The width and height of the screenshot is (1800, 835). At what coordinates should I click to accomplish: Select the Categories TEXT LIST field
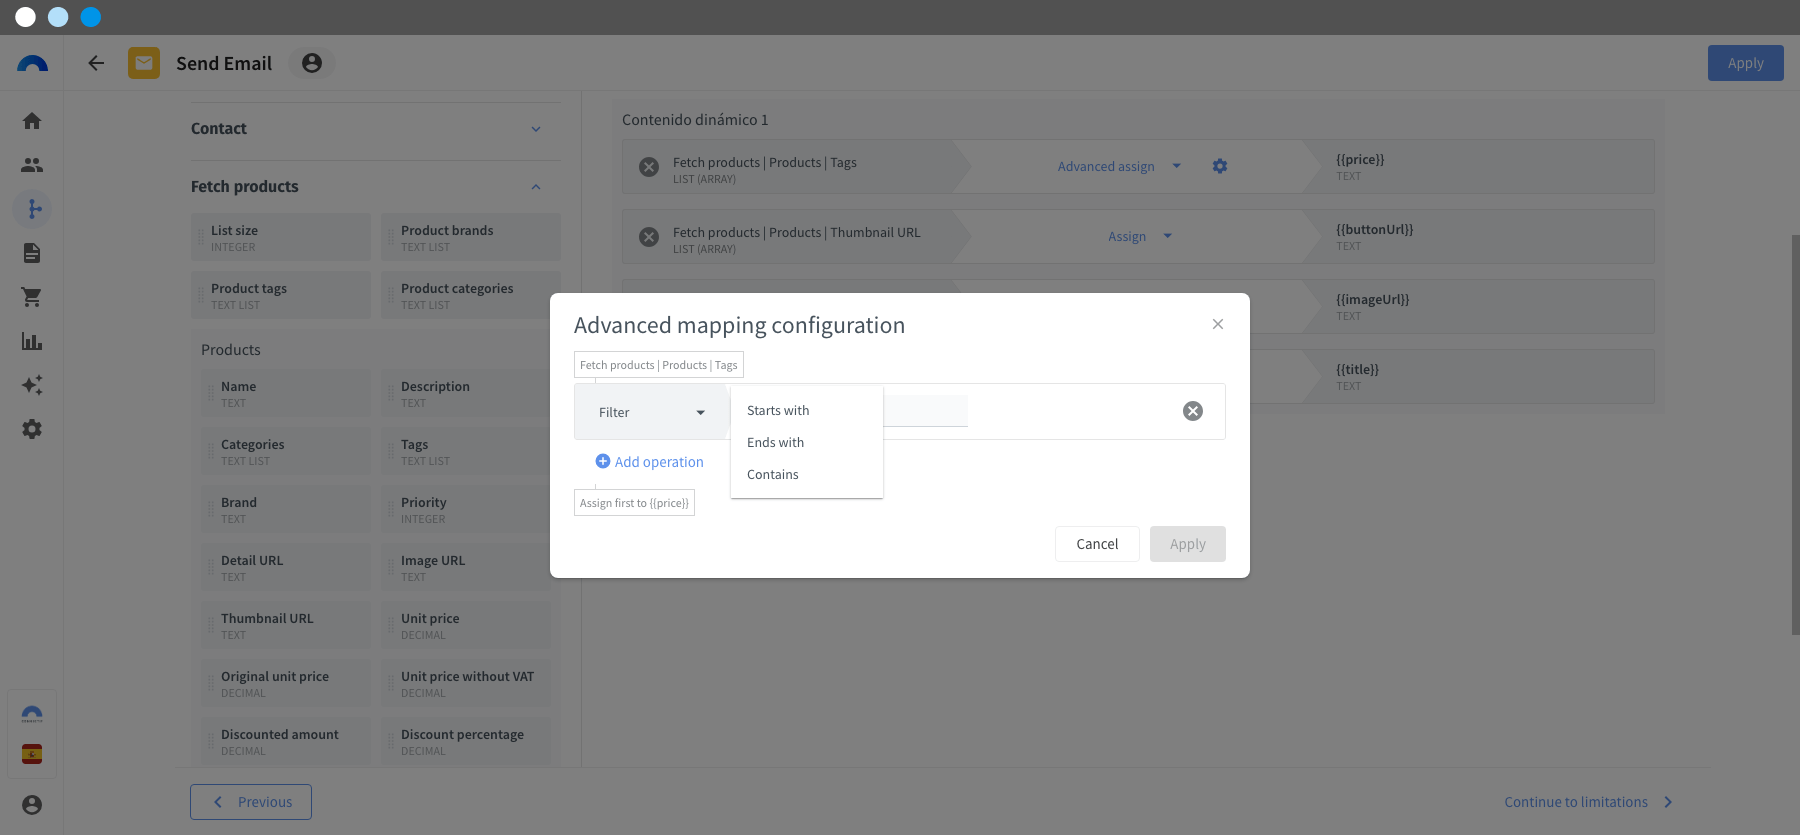coord(286,451)
